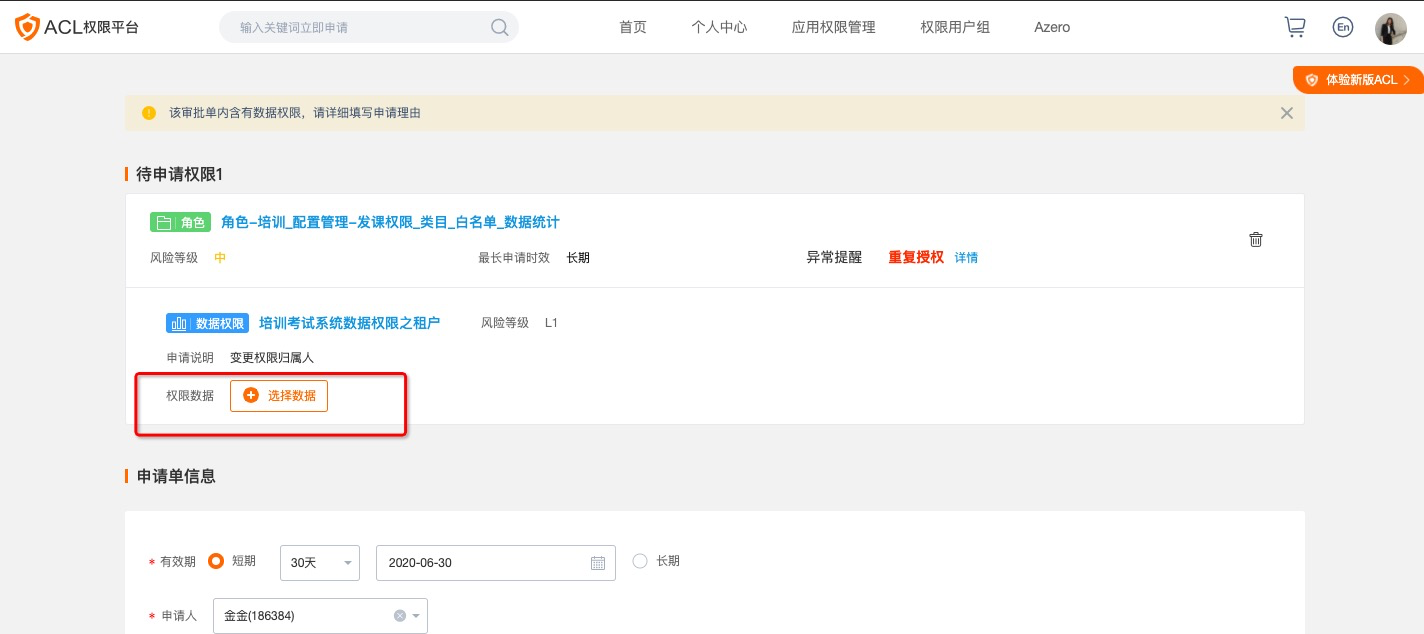1424x634 pixels.
Task: Open the user avatar menu
Action: [x=1391, y=28]
